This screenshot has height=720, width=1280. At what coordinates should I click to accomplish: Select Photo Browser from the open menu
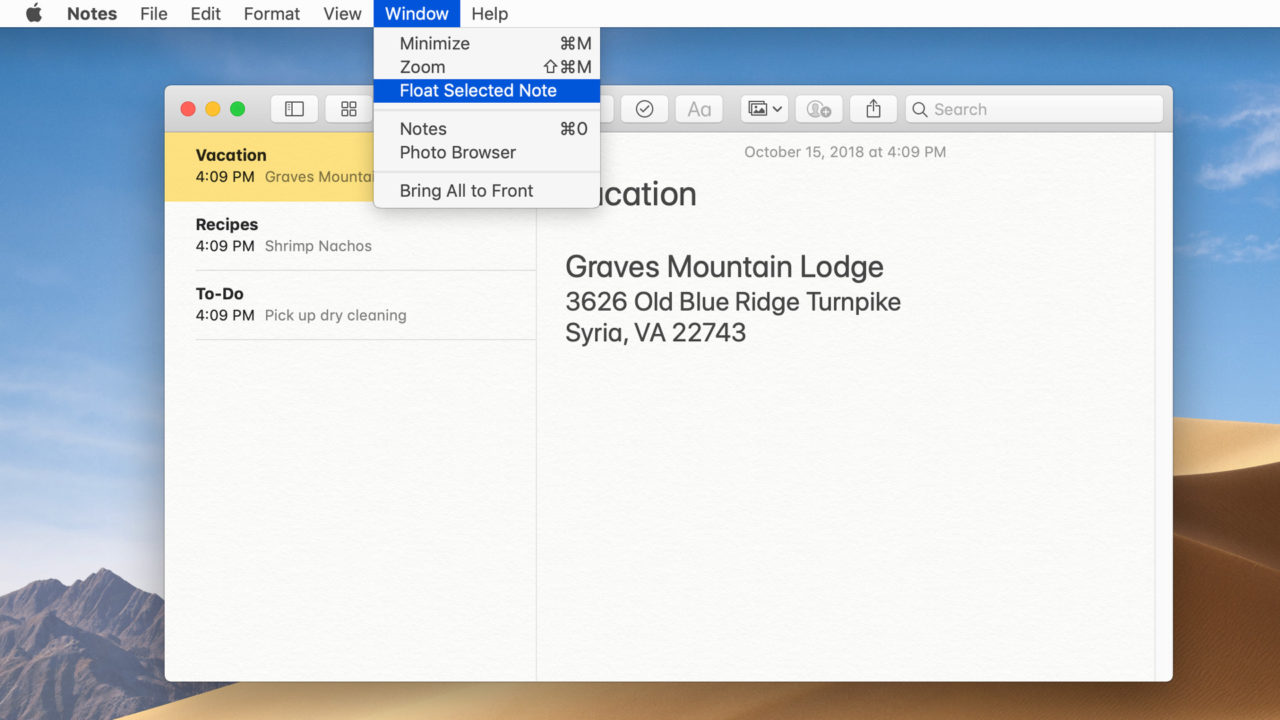(457, 152)
